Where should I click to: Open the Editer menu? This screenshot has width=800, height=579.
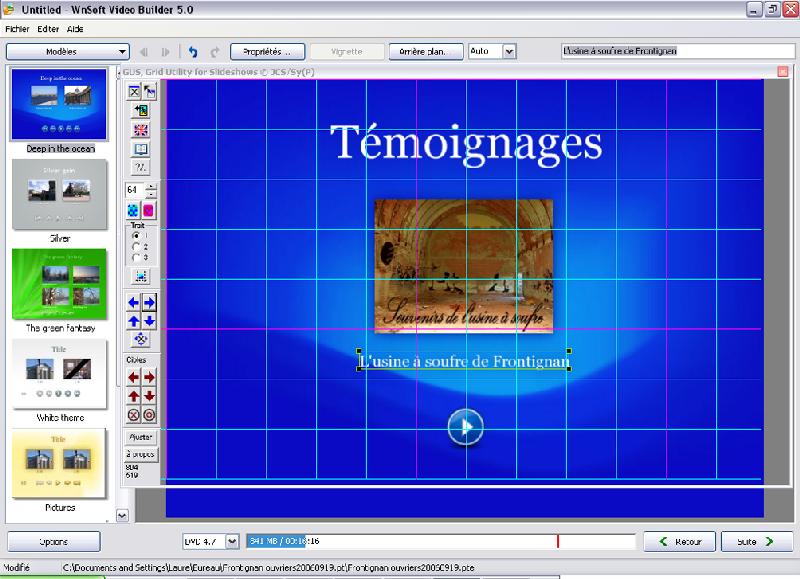pos(48,29)
